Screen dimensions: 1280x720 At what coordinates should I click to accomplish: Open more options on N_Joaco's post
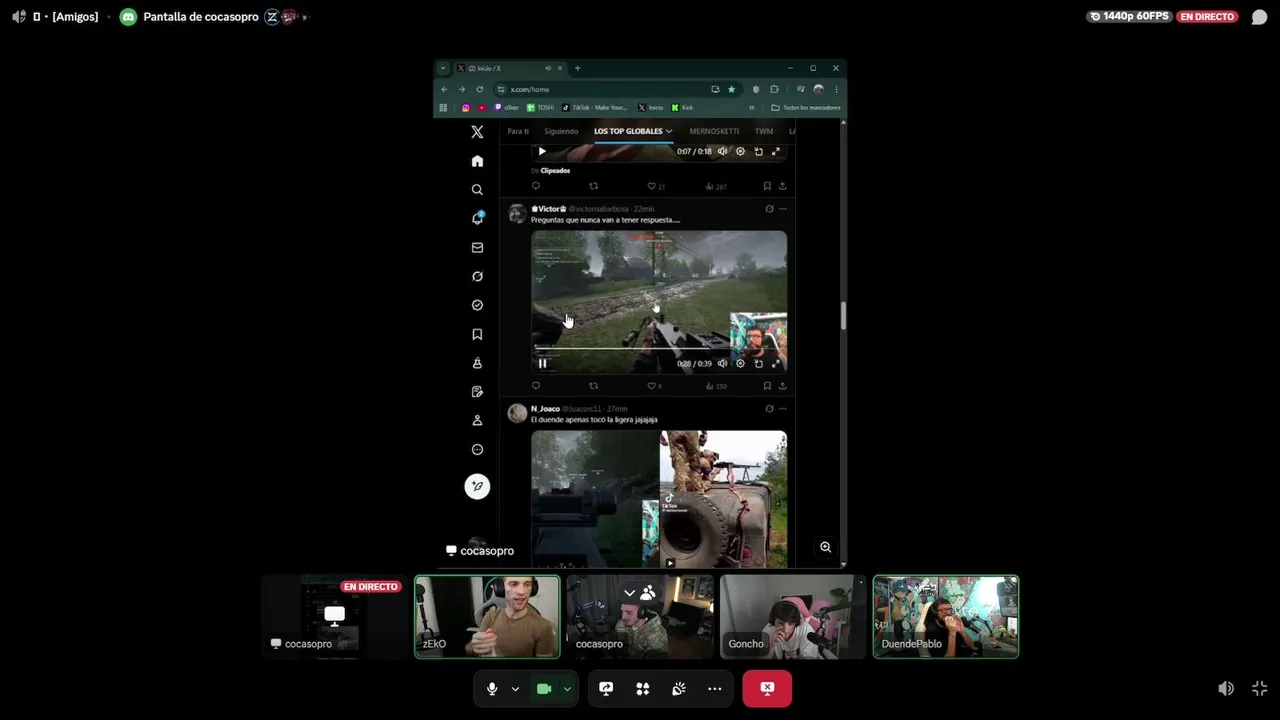[782, 408]
